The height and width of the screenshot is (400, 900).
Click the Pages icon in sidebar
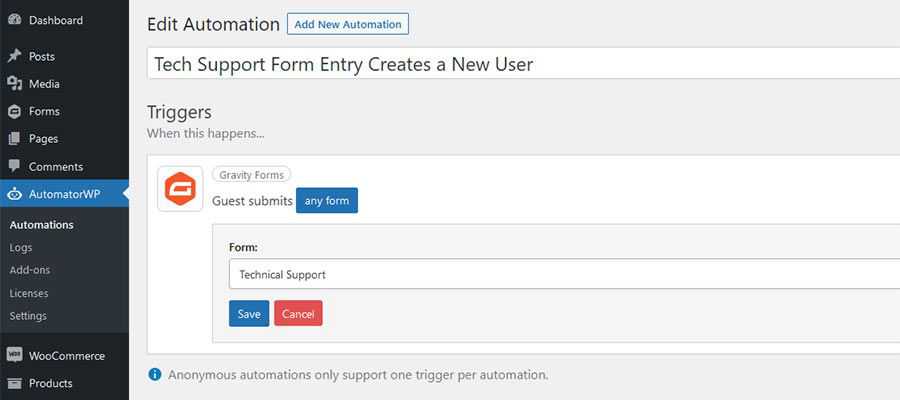coord(14,139)
